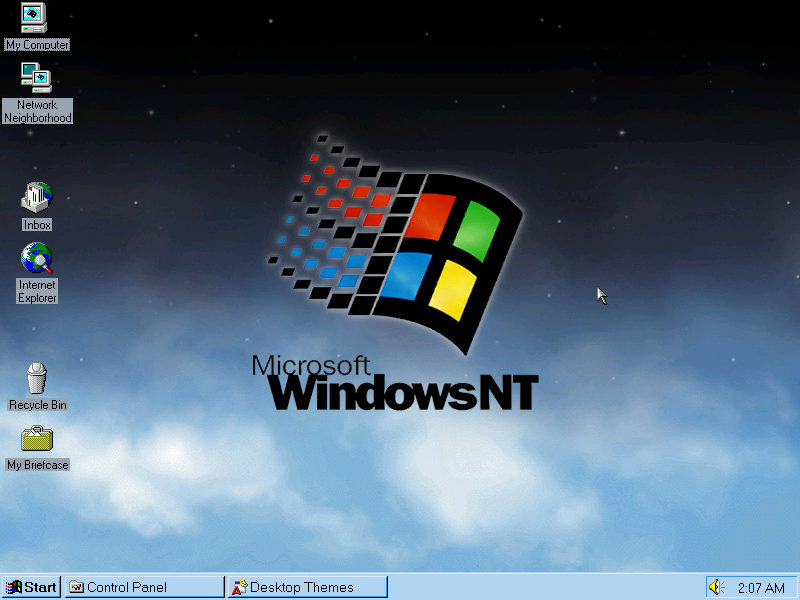Open the Recycle Bin
Image resolution: width=800 pixels, height=600 pixels.
[x=36, y=380]
